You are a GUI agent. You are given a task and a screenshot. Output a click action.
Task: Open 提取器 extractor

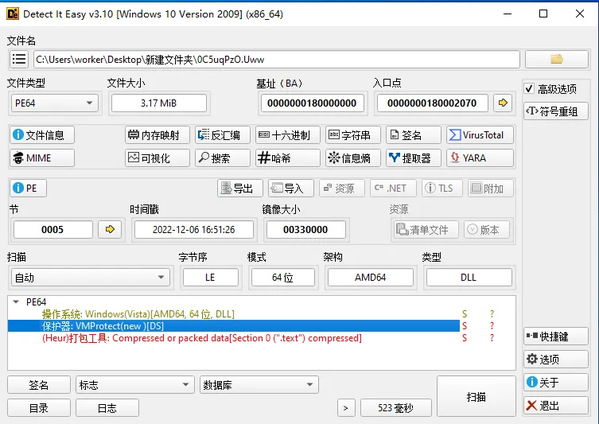(x=414, y=158)
